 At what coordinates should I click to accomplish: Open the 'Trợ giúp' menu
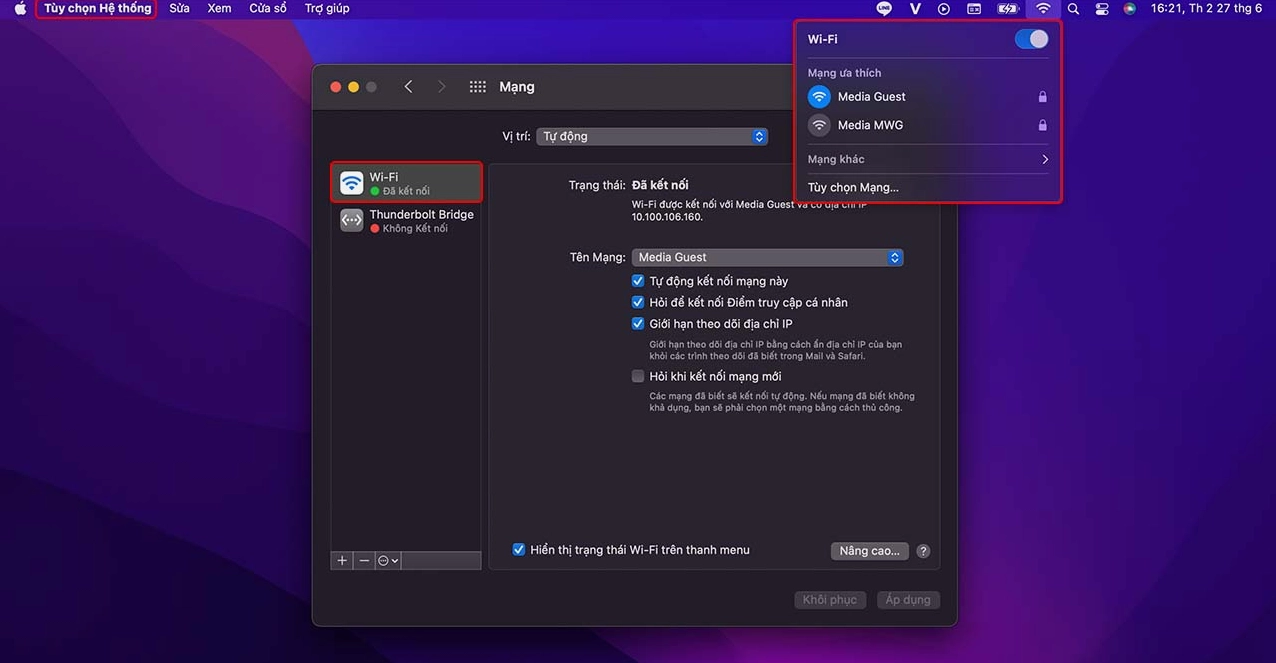[328, 9]
